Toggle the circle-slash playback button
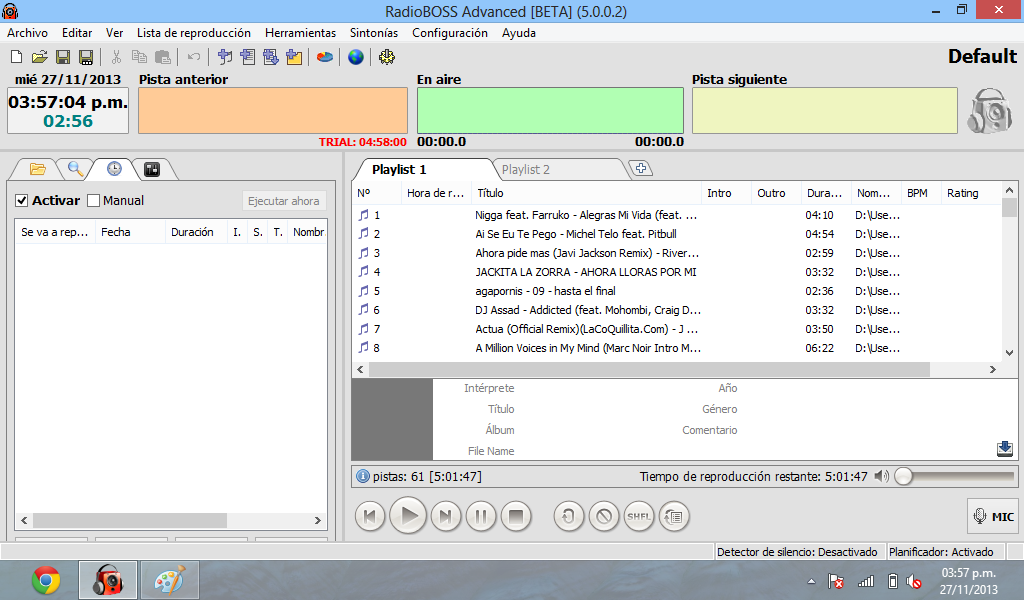 (604, 516)
